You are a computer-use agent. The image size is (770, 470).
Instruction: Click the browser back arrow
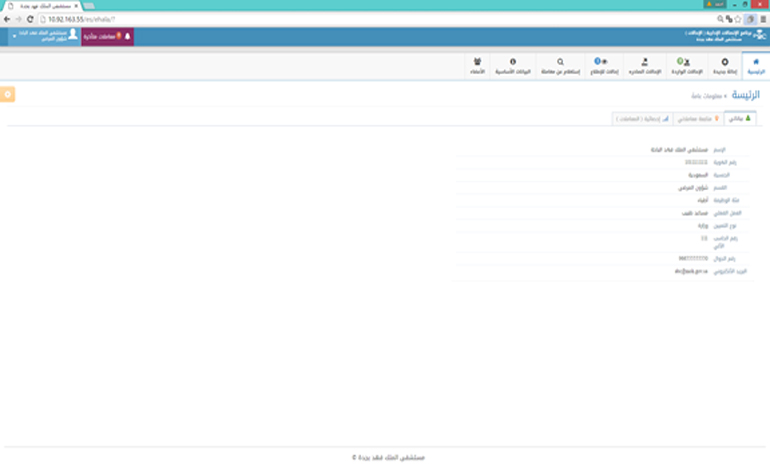point(7,18)
